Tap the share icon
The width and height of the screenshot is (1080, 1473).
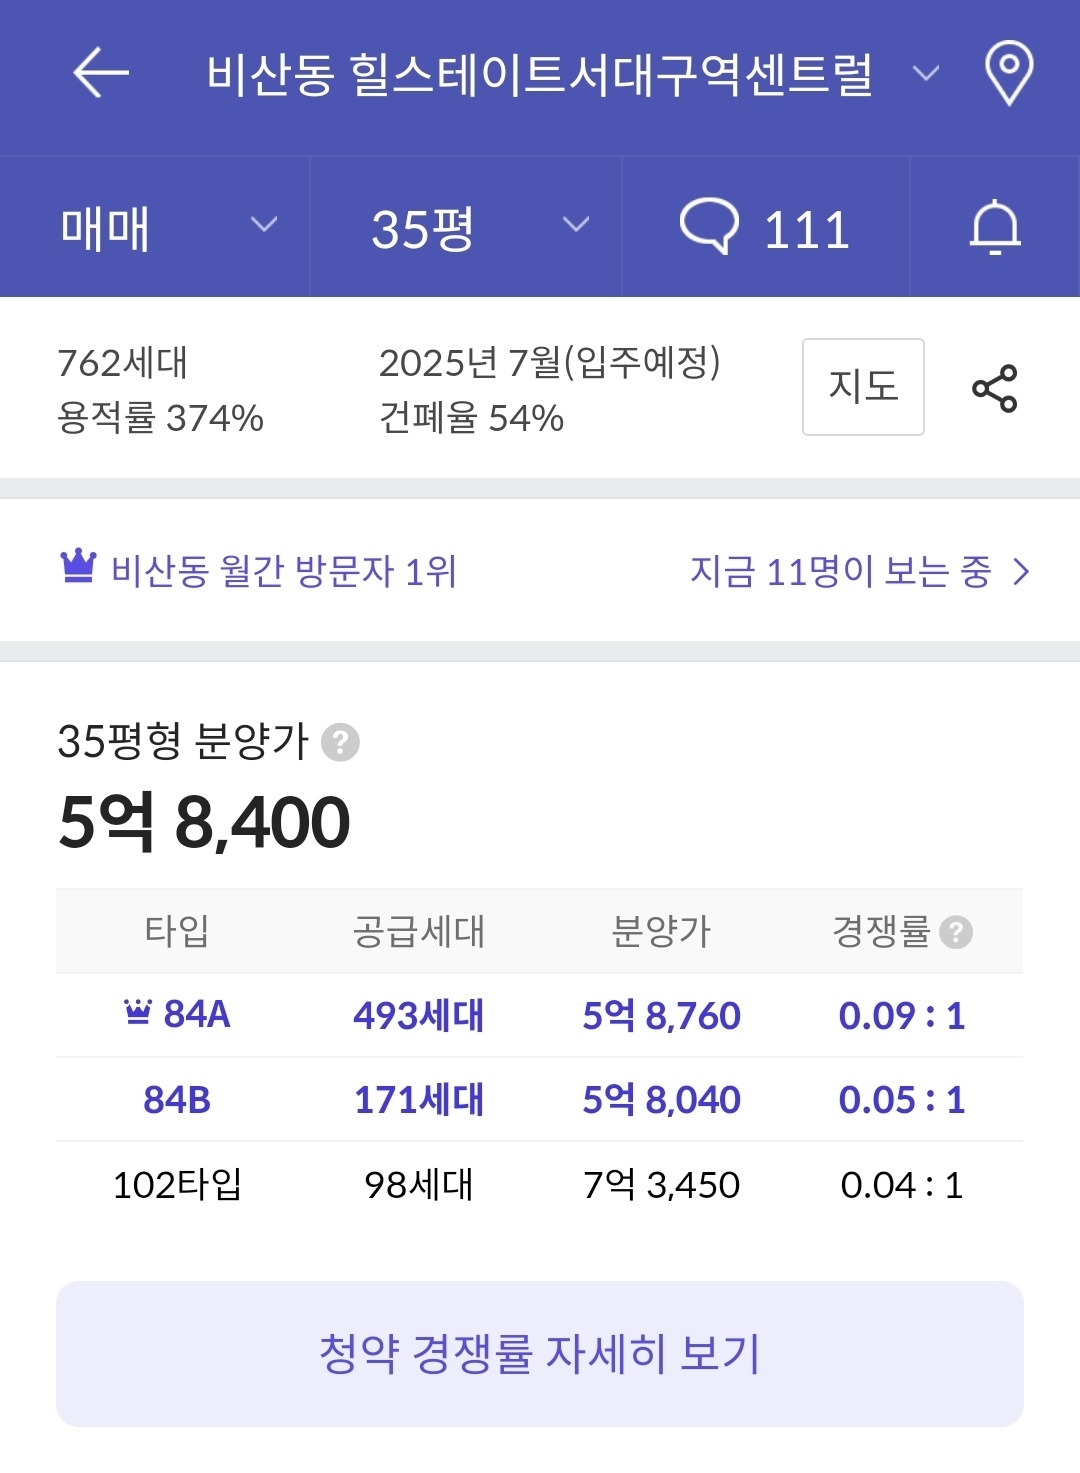994,388
